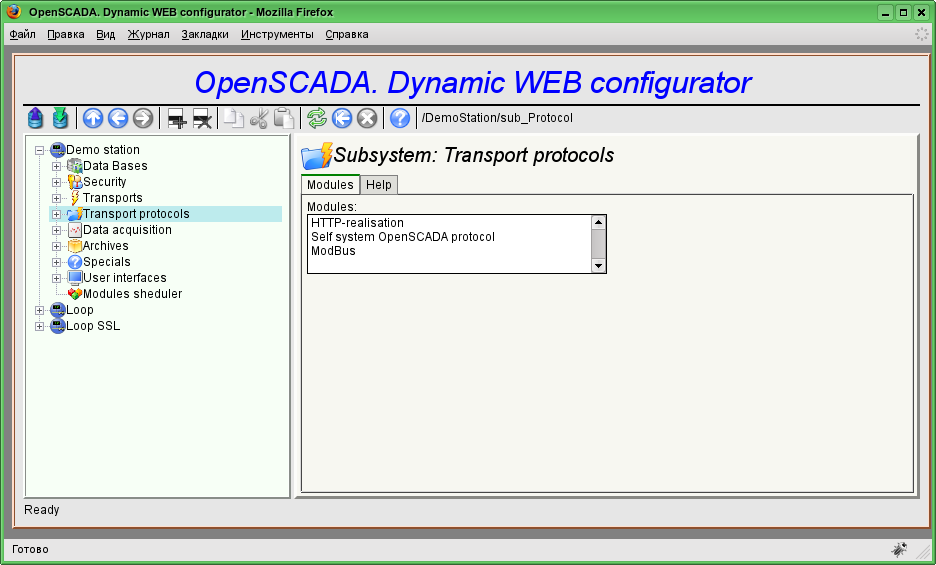Expand the Archives tree node

point(56,246)
